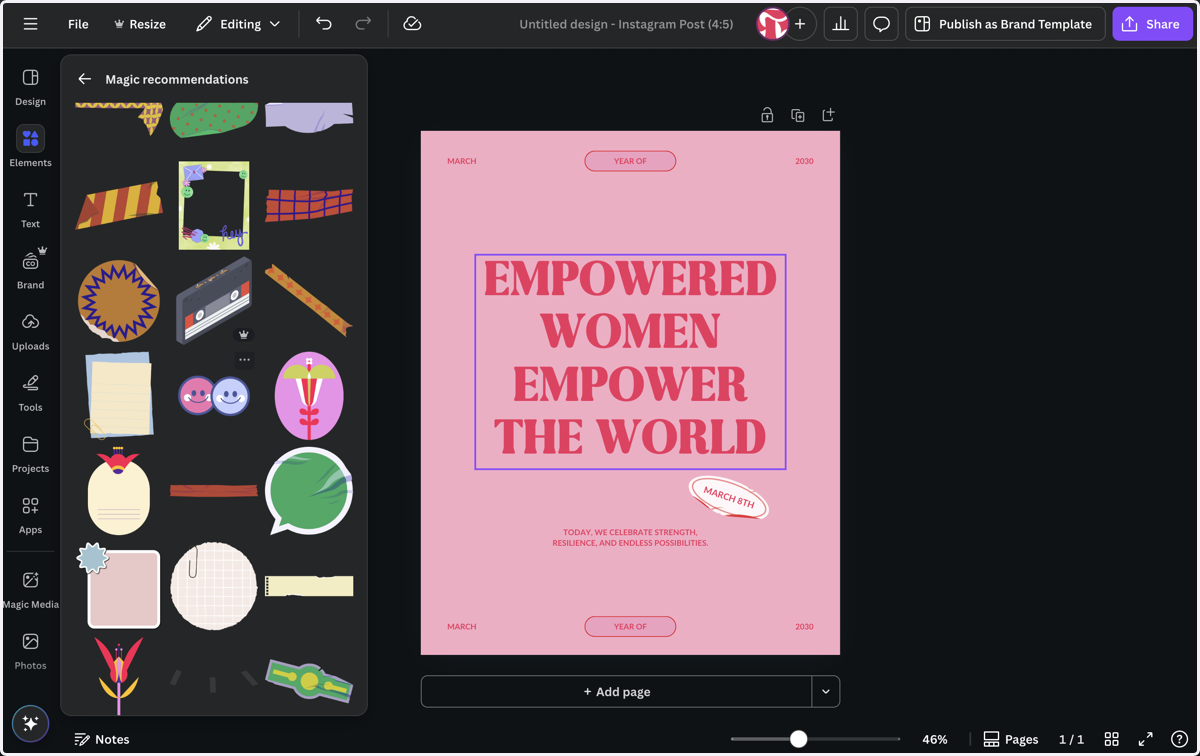The image size is (1200, 756).
Task: Open more options for smiley faces element
Action: coord(244,360)
